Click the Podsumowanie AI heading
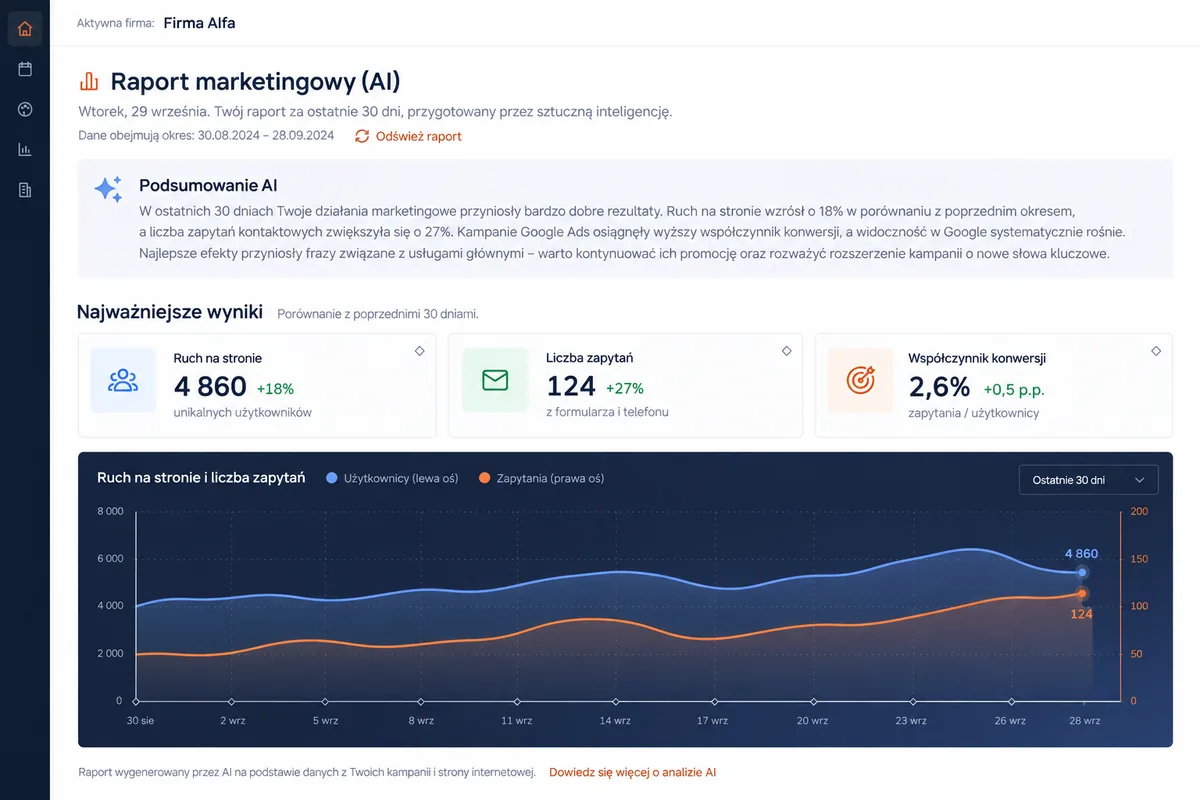 pyautogui.click(x=208, y=185)
